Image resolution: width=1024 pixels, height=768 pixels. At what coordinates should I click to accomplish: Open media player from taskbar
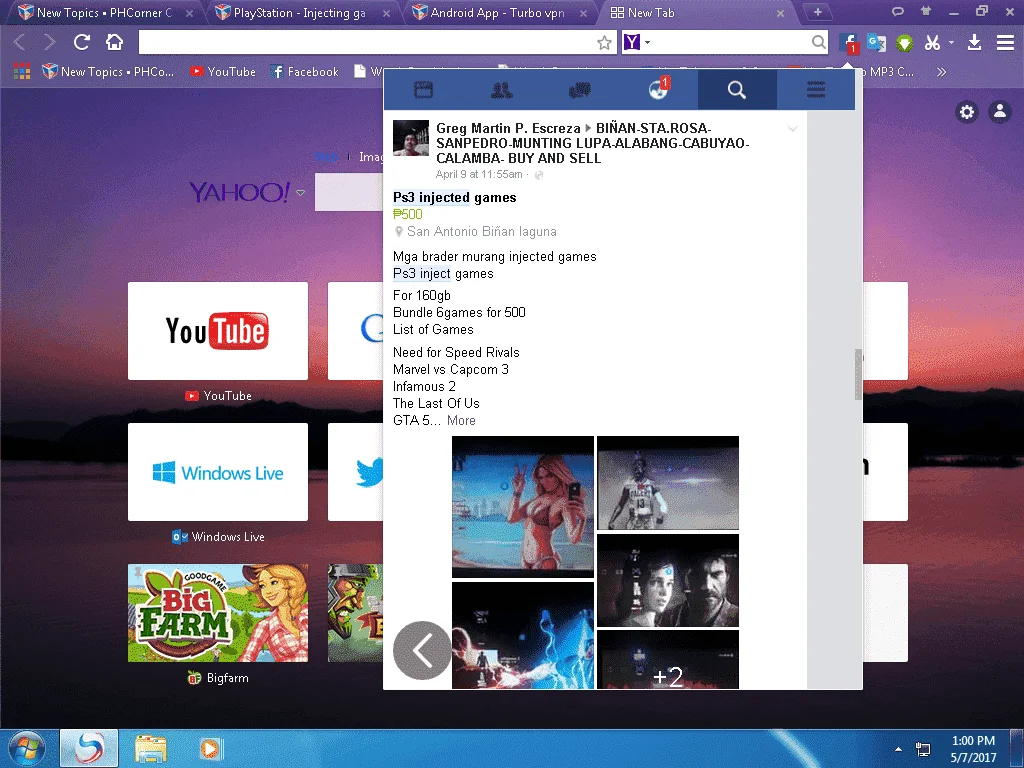coord(210,748)
